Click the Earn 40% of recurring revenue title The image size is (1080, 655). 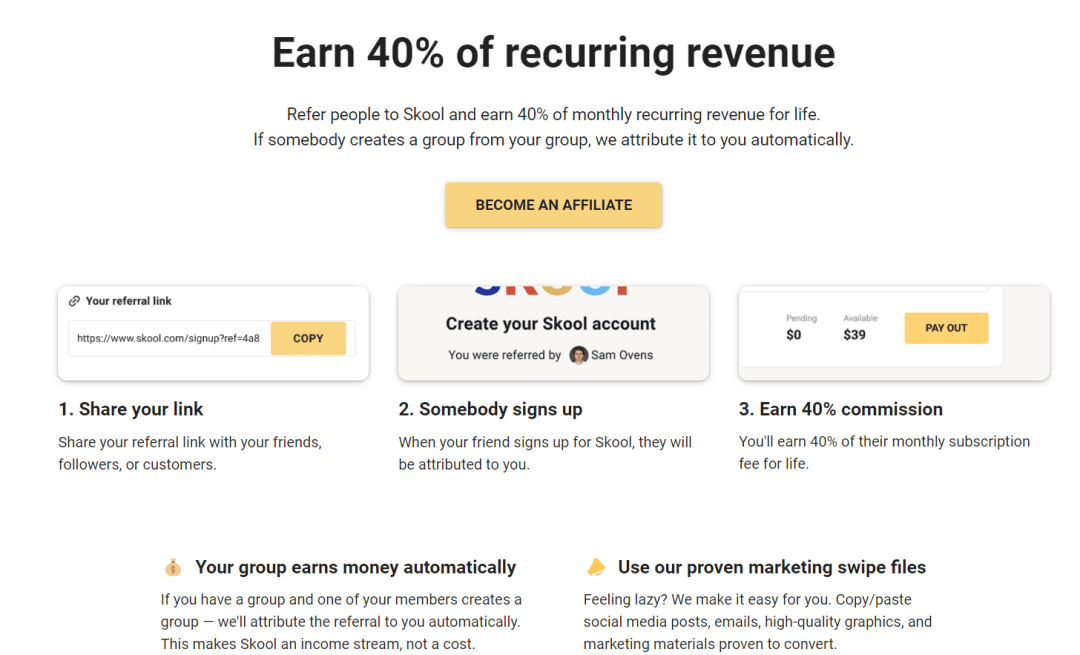pyautogui.click(x=553, y=53)
